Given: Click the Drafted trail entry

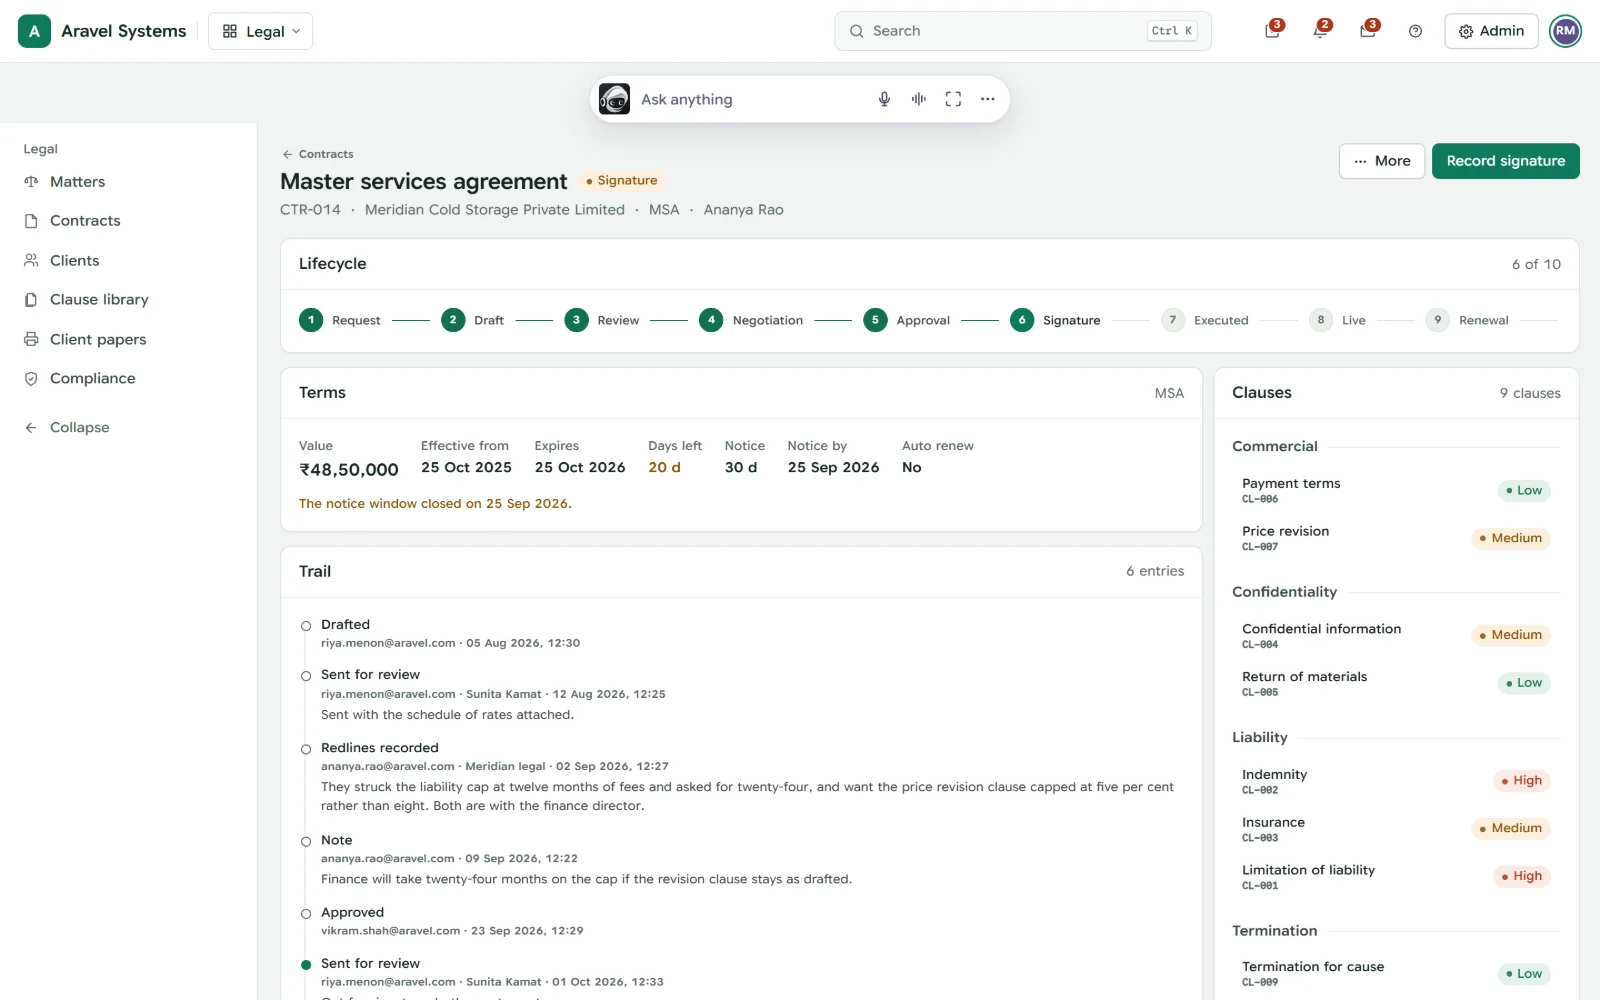Looking at the screenshot, I should pyautogui.click(x=741, y=633).
